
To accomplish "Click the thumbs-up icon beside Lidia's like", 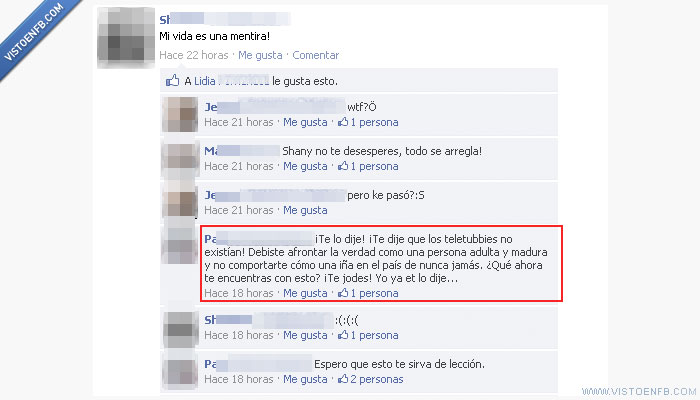I will [172, 81].
